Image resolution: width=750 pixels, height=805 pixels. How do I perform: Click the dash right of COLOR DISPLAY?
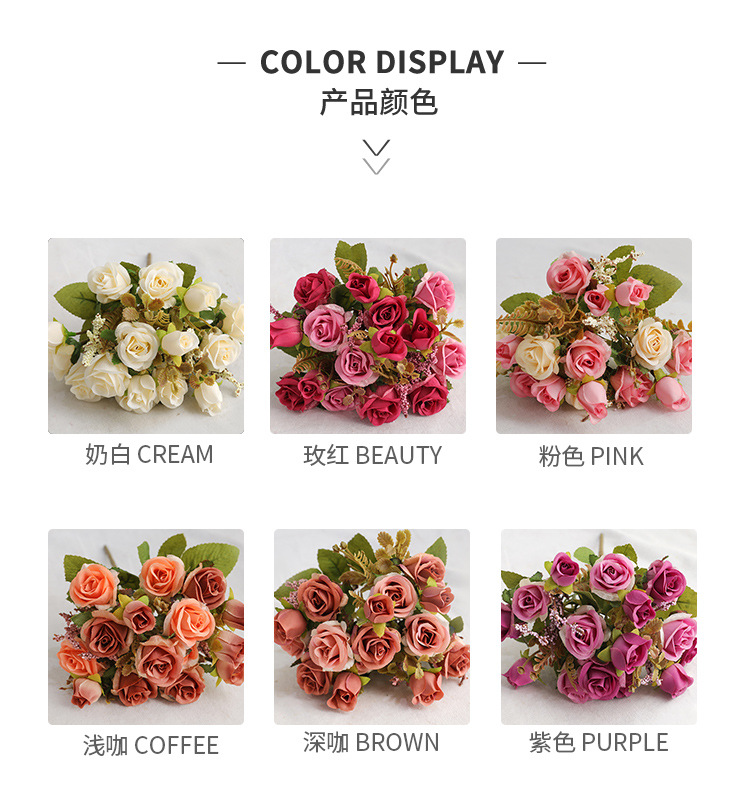(532, 63)
